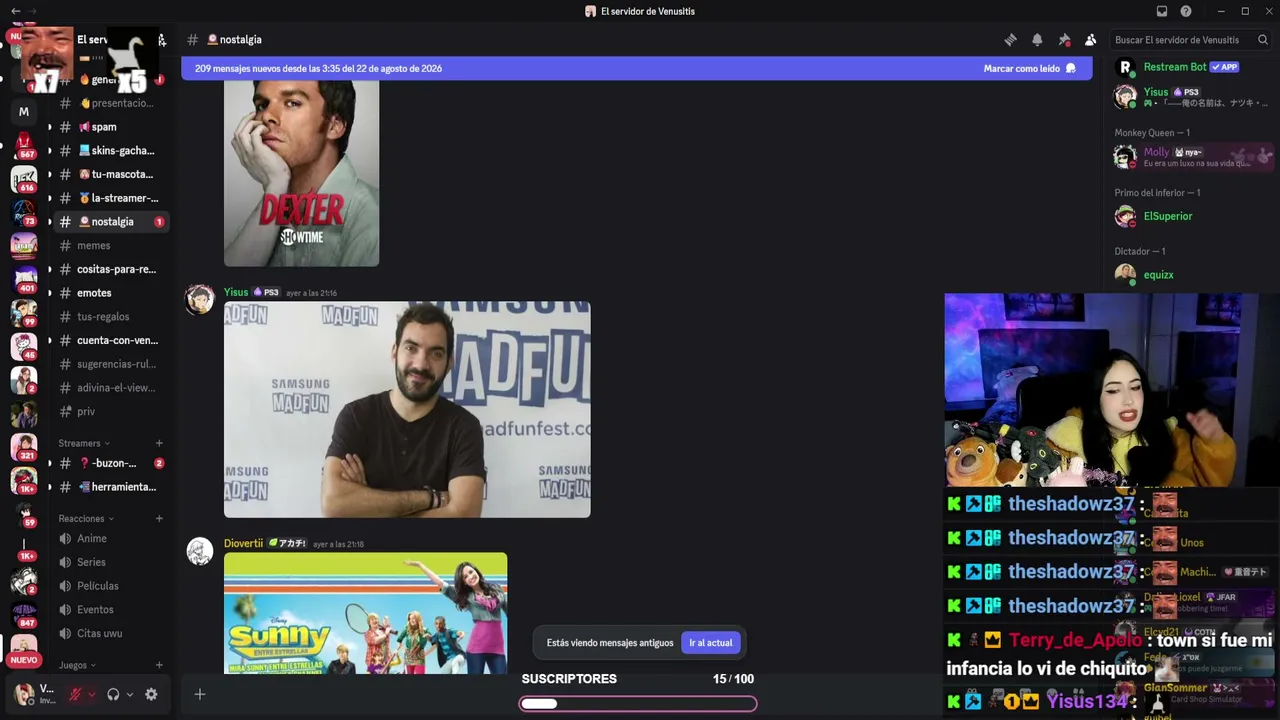Open server icon with 73 badge
This screenshot has width=1280, height=720.
(x=24, y=213)
